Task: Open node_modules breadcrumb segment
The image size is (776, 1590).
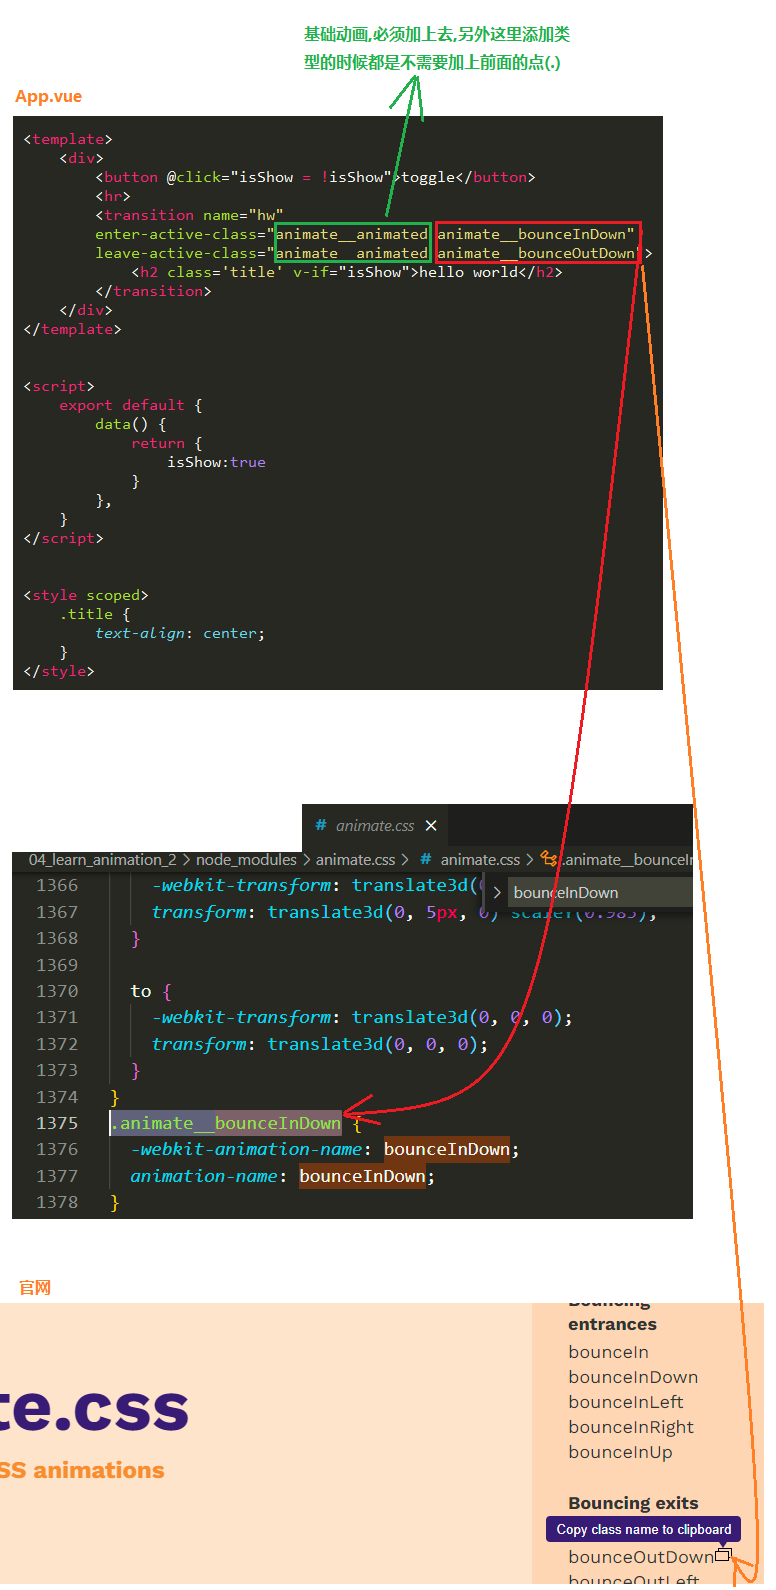Action: click(246, 860)
